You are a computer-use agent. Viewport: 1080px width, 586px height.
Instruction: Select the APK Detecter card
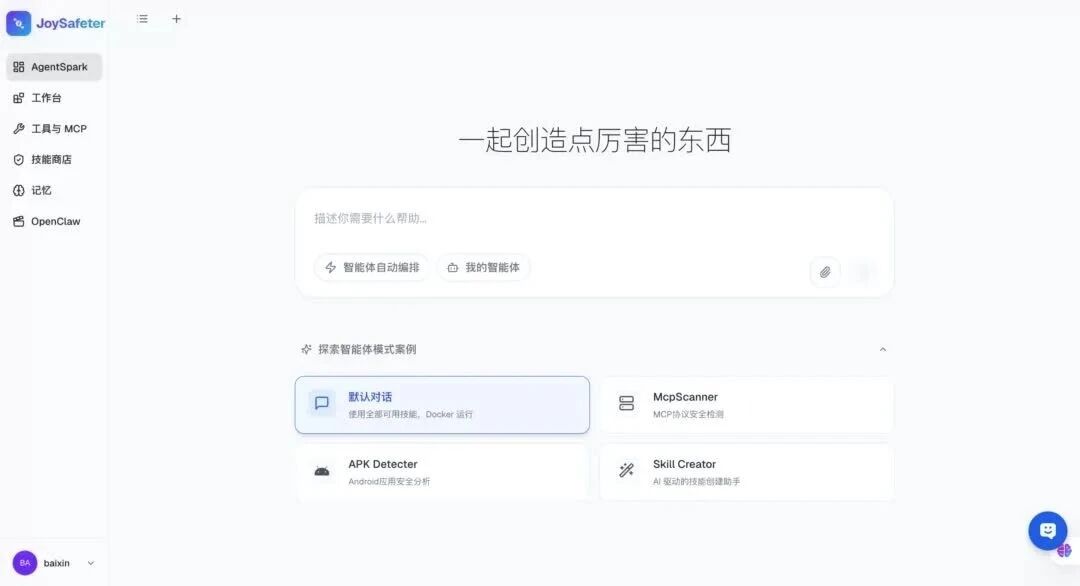coord(442,472)
